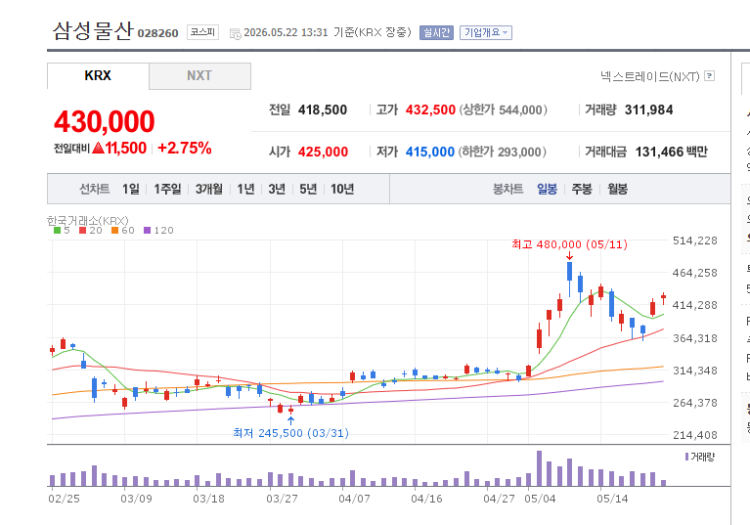Image resolution: width=750 pixels, height=525 pixels.
Task: Select the 3년 line chart period
Action: click(277, 189)
